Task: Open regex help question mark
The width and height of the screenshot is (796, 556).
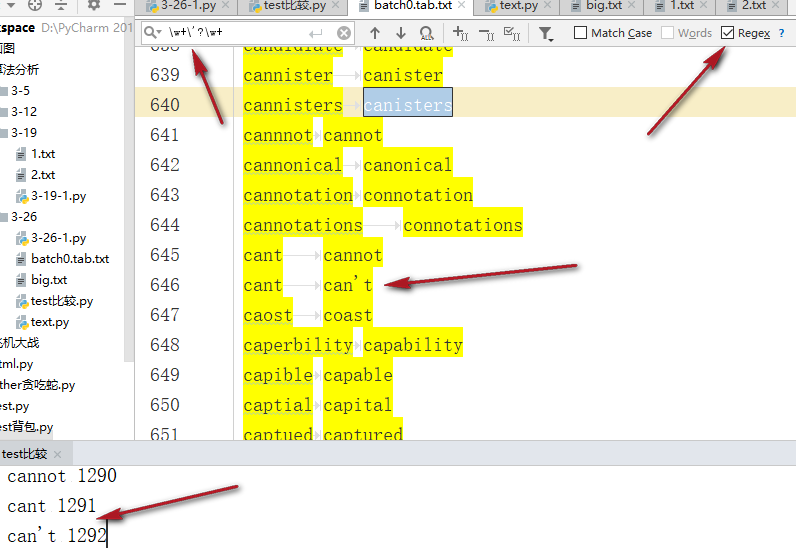Action: [x=781, y=34]
